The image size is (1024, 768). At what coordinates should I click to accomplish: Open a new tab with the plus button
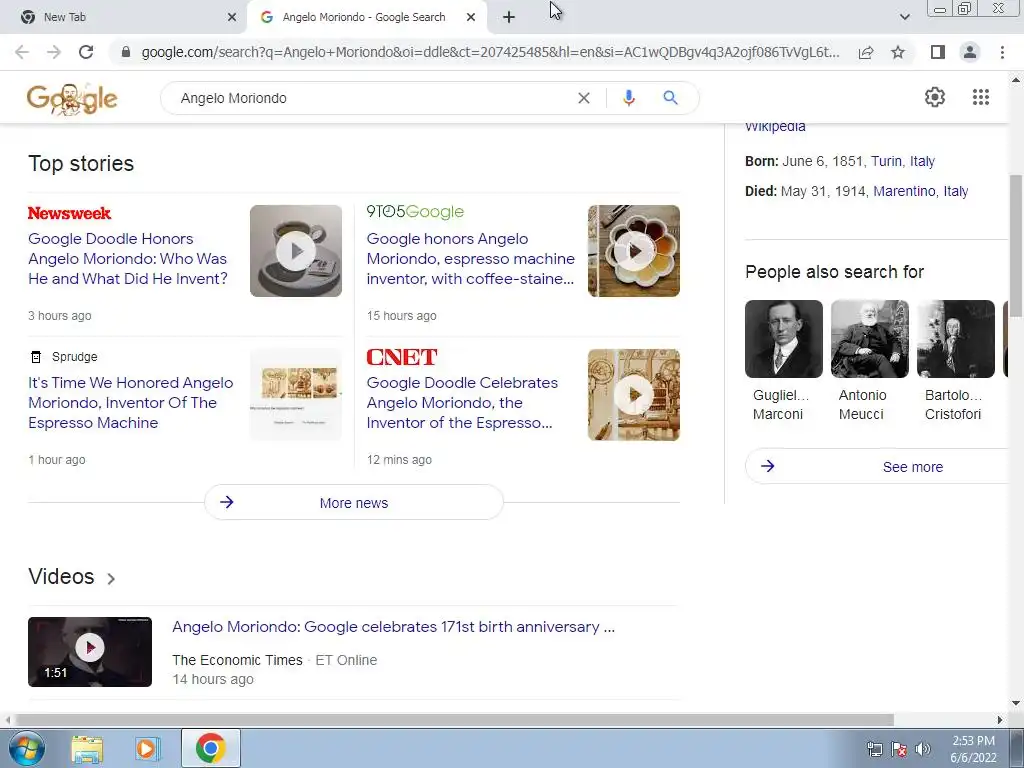coord(509,17)
